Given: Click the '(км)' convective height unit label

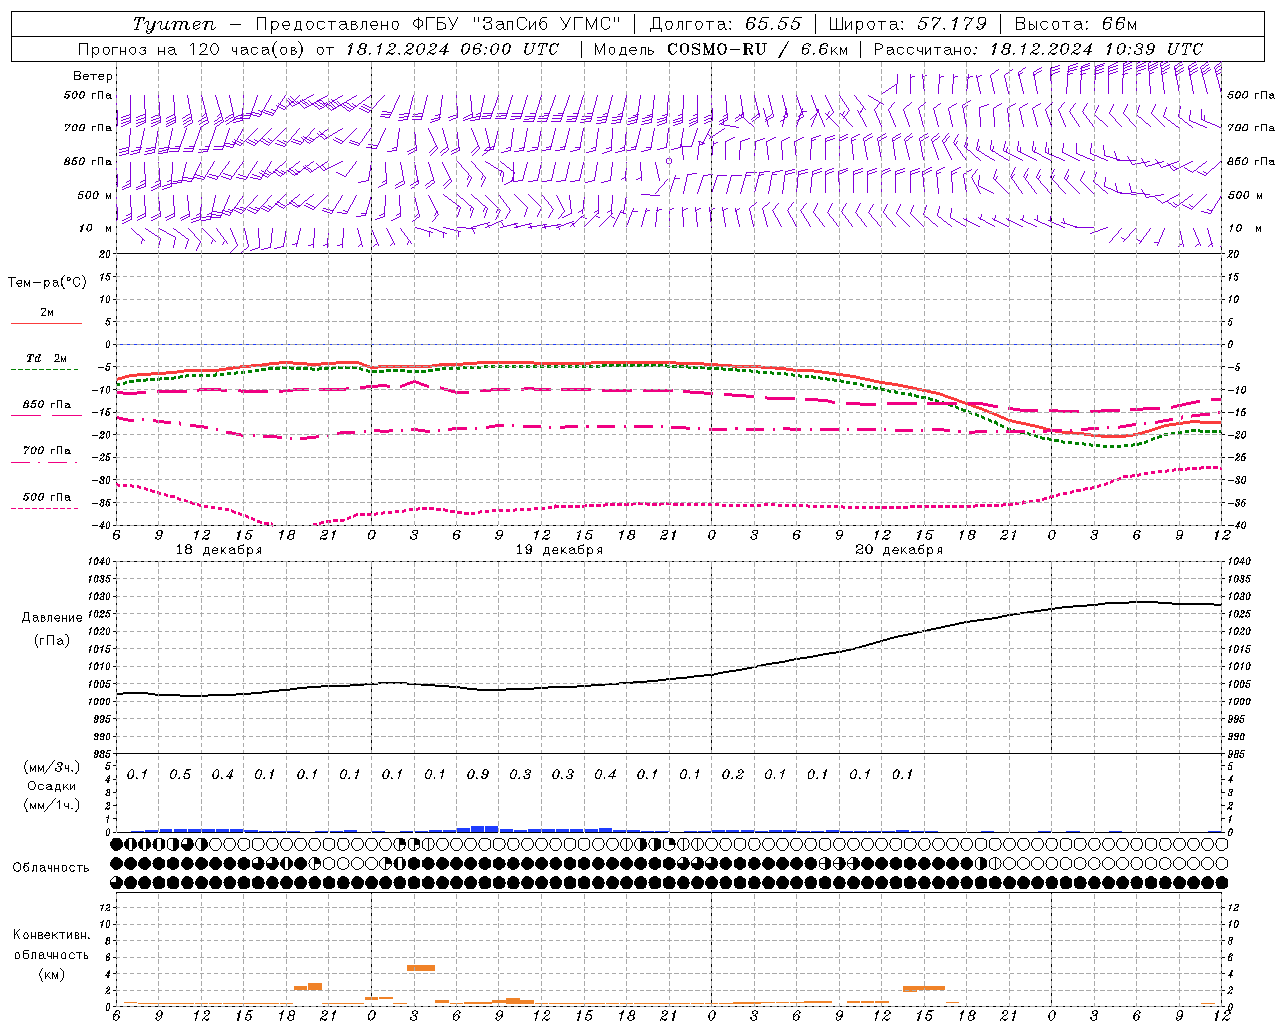Looking at the screenshot, I should coord(52,974).
